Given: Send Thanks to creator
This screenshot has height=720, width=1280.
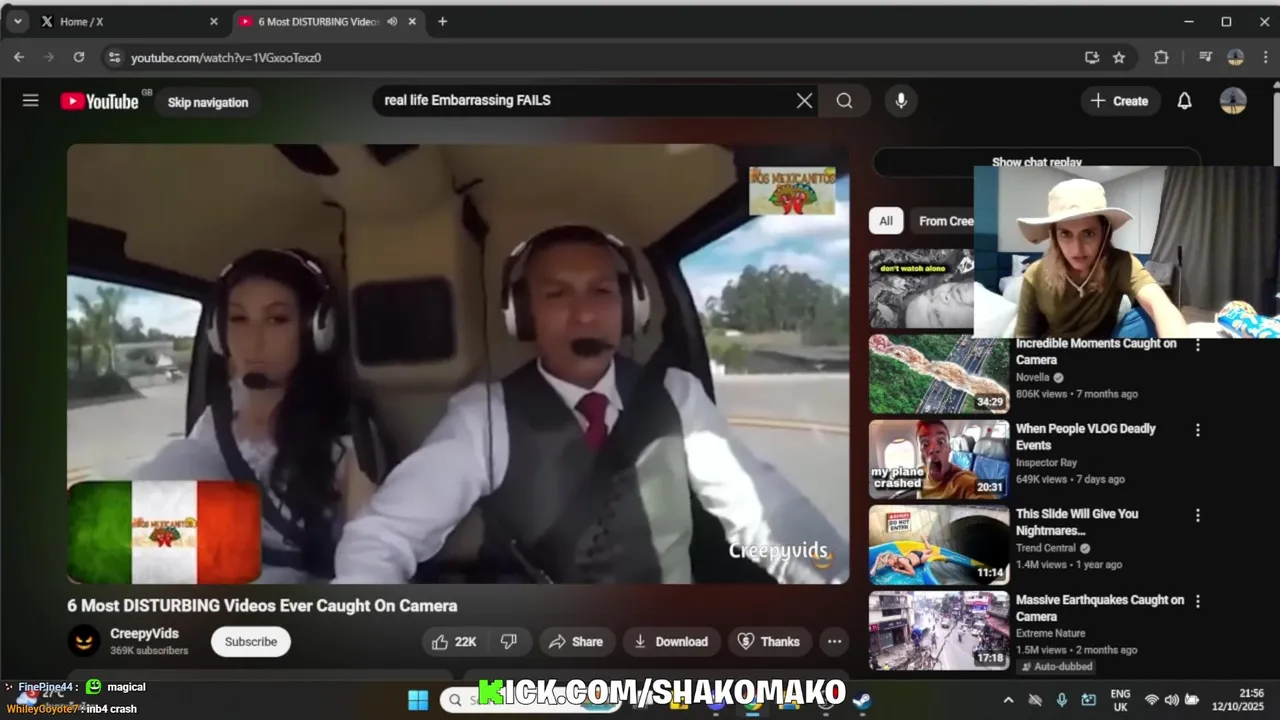Looking at the screenshot, I should 768,642.
